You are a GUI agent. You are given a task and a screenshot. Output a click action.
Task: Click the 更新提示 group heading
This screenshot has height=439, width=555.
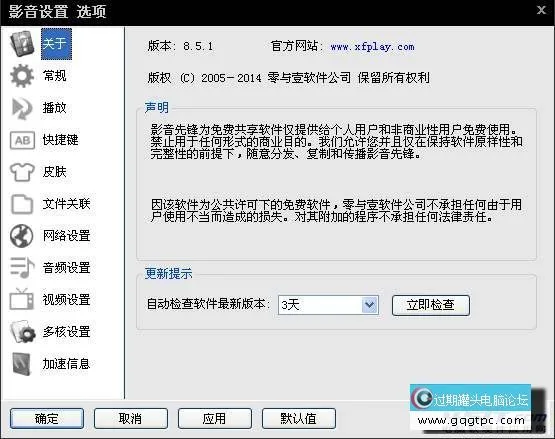tap(168, 274)
